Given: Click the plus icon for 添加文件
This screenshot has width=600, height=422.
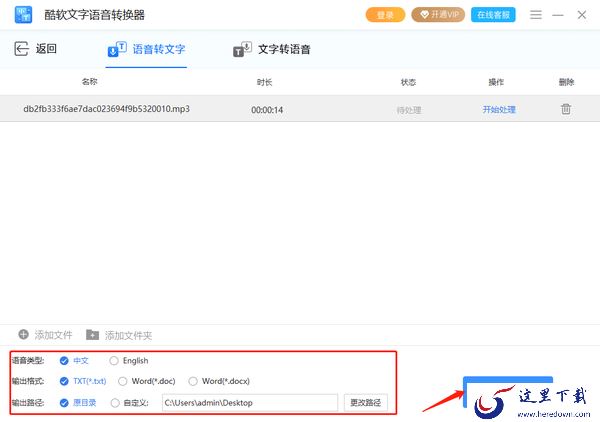Looking at the screenshot, I should pos(23,334).
